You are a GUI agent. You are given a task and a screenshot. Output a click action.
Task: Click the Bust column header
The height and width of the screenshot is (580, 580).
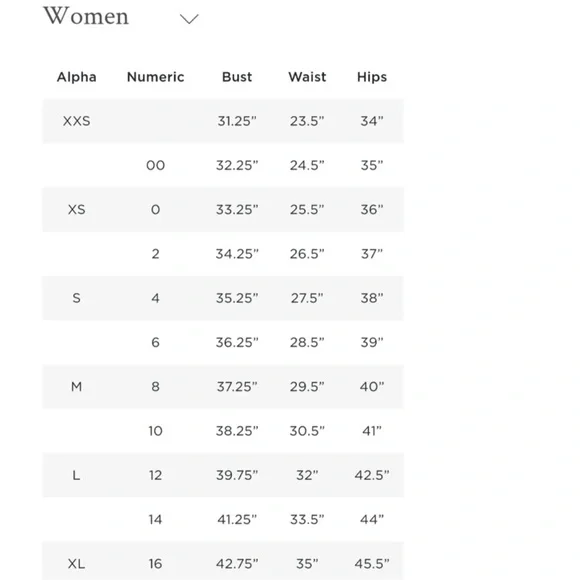[237, 77]
